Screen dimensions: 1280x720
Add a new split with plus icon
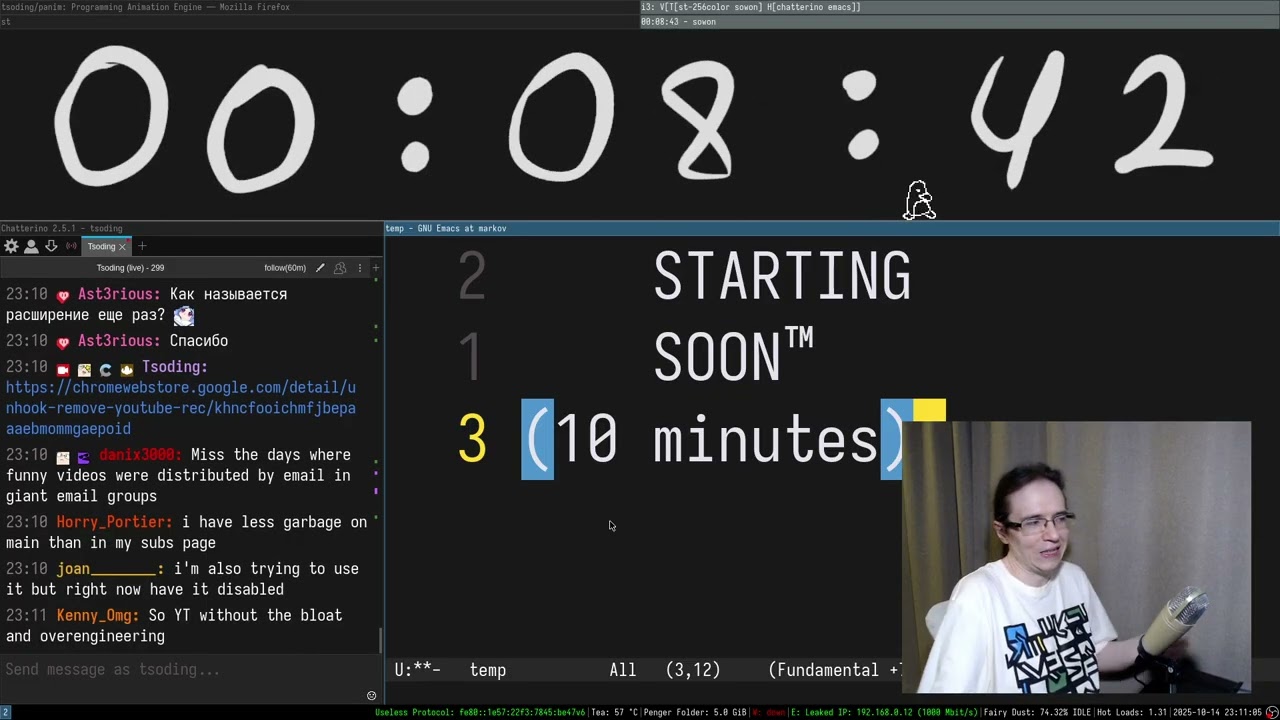[376, 268]
